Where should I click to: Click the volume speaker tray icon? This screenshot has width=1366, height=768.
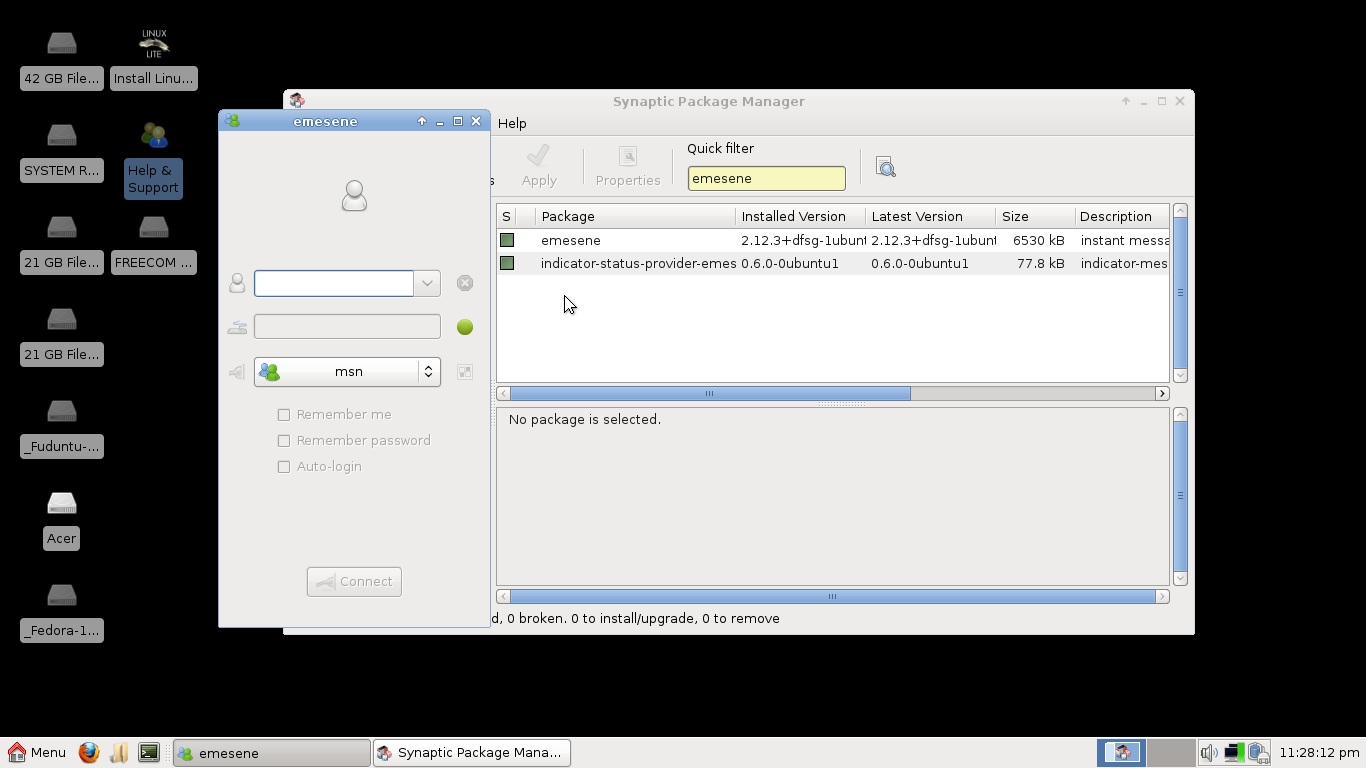1209,752
